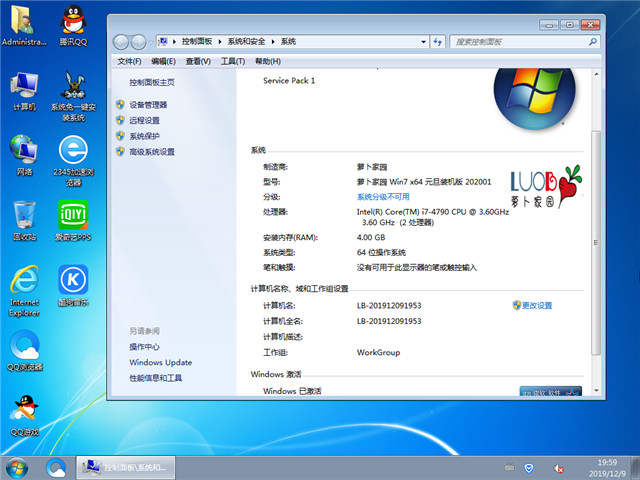
Task: Open 设备管理器 link
Action: 148,105
